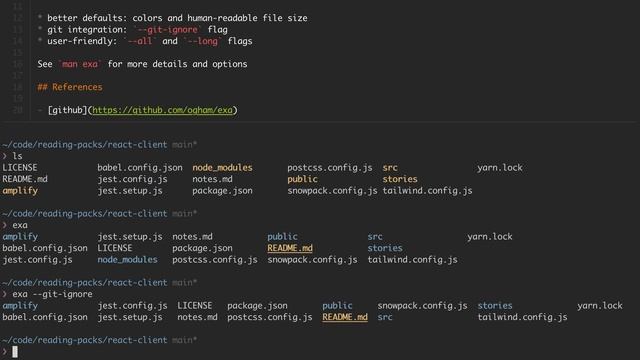Click the '[github]' link label text
The image size is (640, 360).
67,110
